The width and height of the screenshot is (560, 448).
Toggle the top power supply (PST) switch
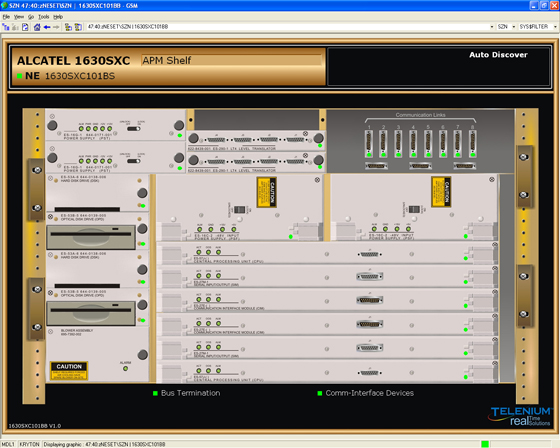(x=134, y=129)
